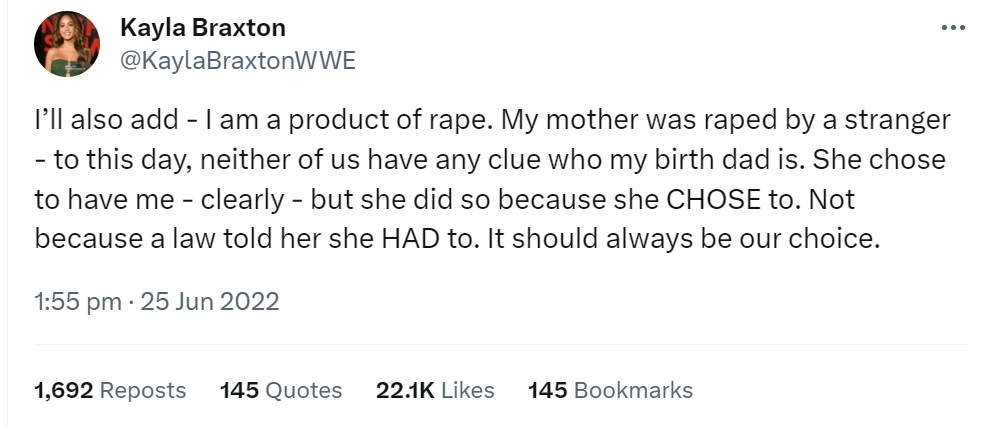Click the 22.1K likes number
Screen dimensions: 982x427
tap(404, 389)
